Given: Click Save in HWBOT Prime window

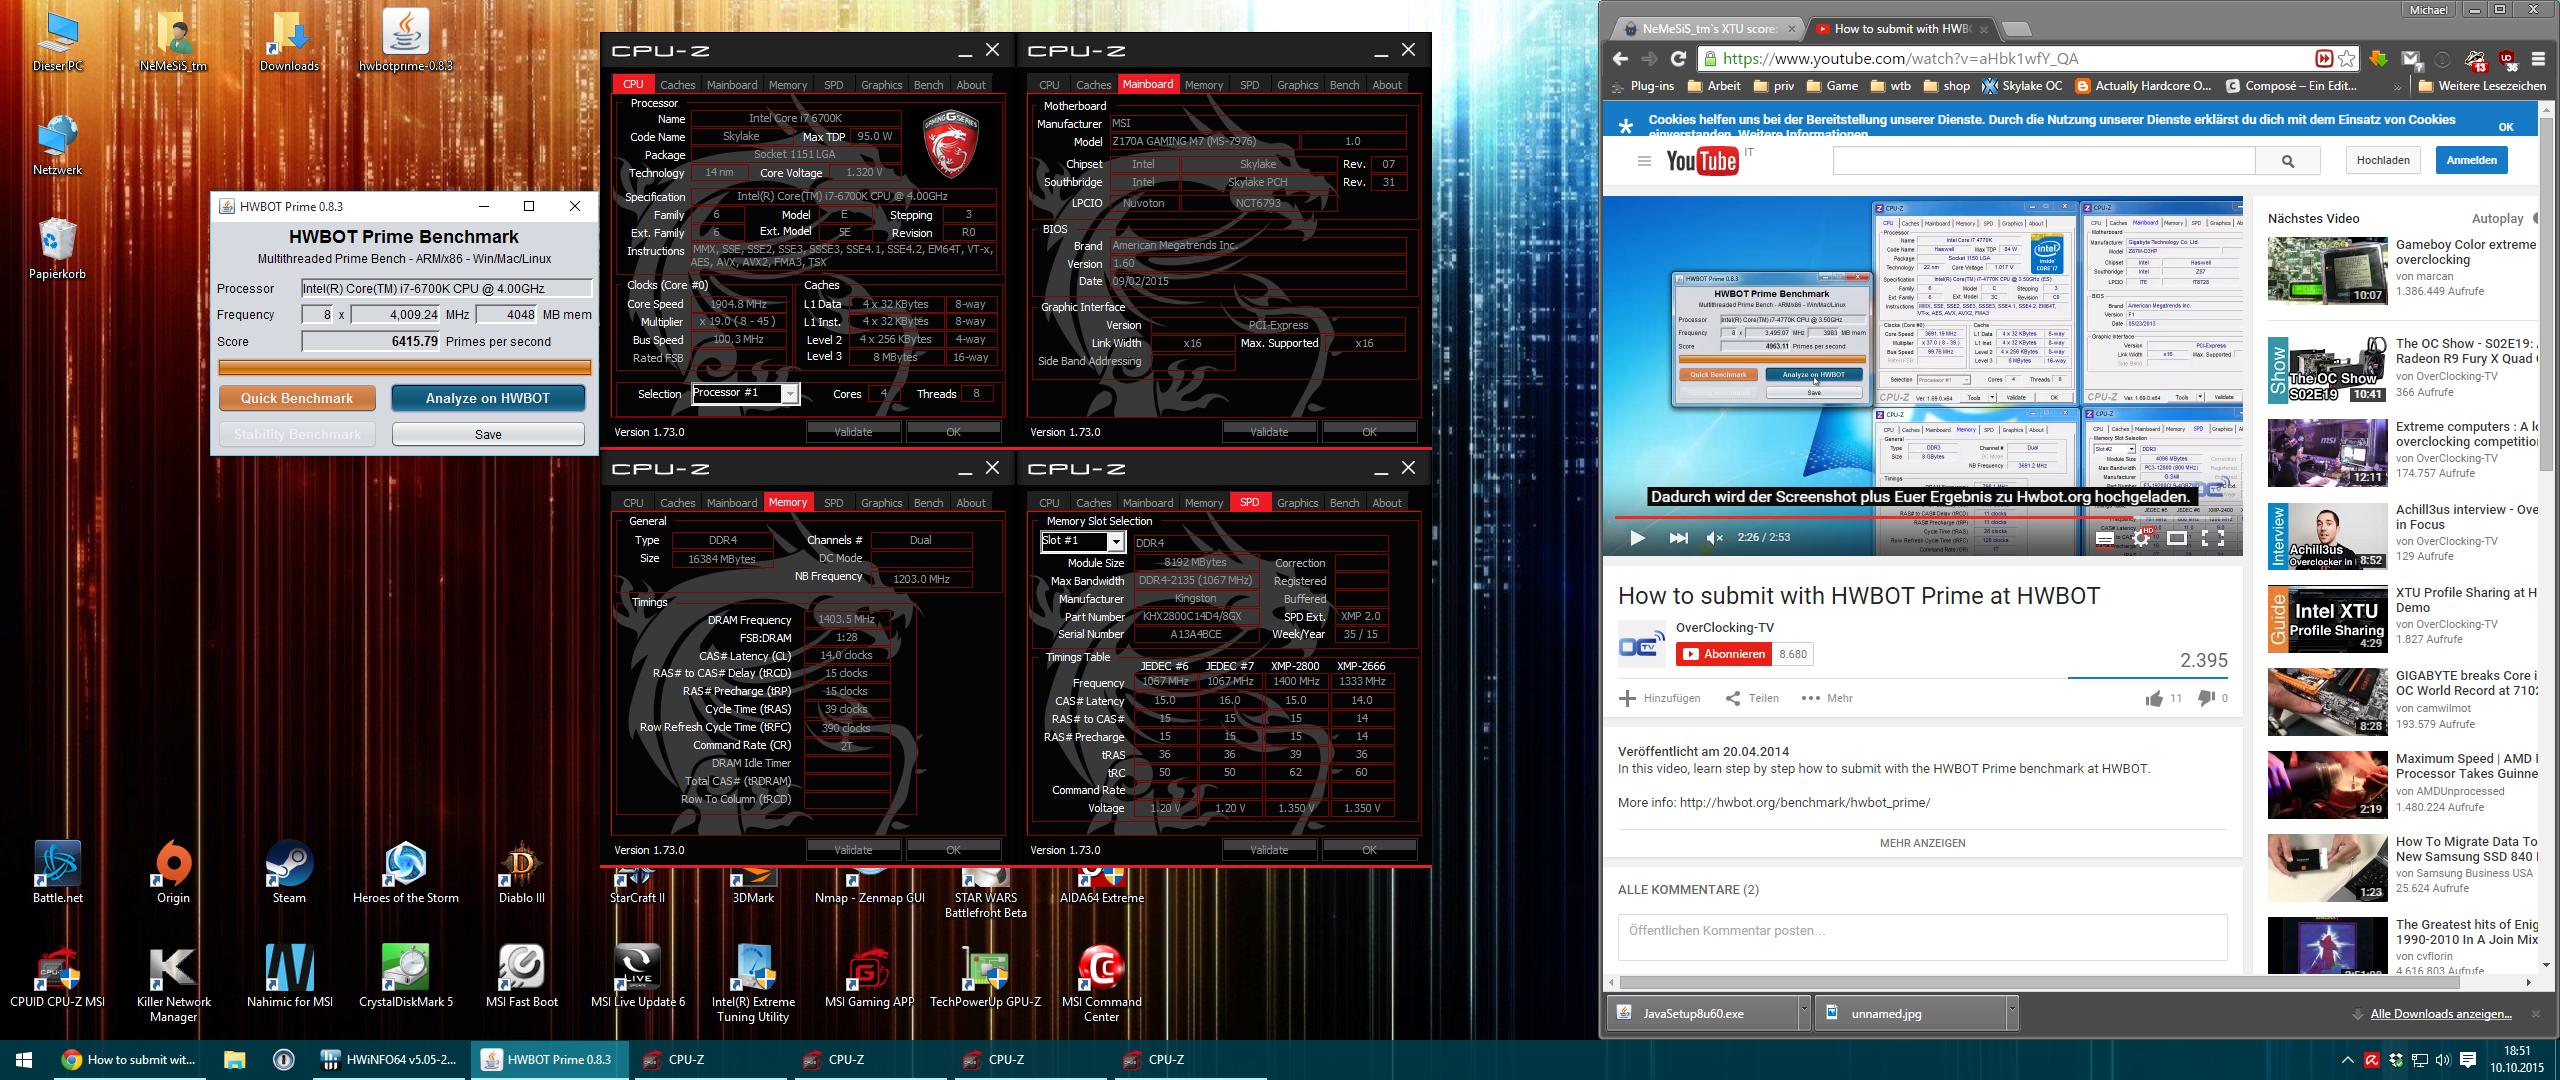Looking at the screenshot, I should [488, 434].
